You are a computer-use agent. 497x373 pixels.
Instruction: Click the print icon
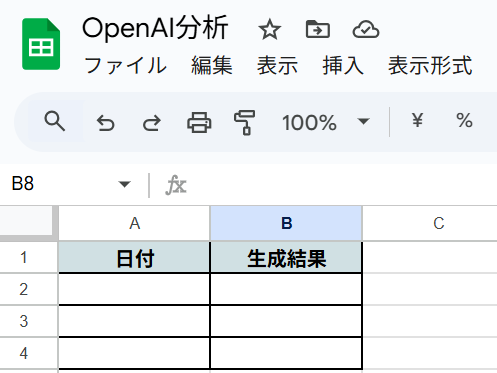[x=199, y=123]
